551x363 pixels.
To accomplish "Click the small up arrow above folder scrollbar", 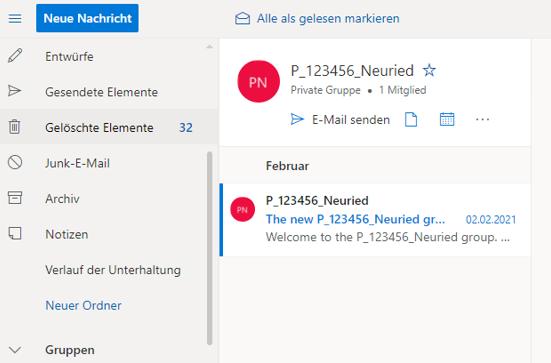I will coord(209,46).
